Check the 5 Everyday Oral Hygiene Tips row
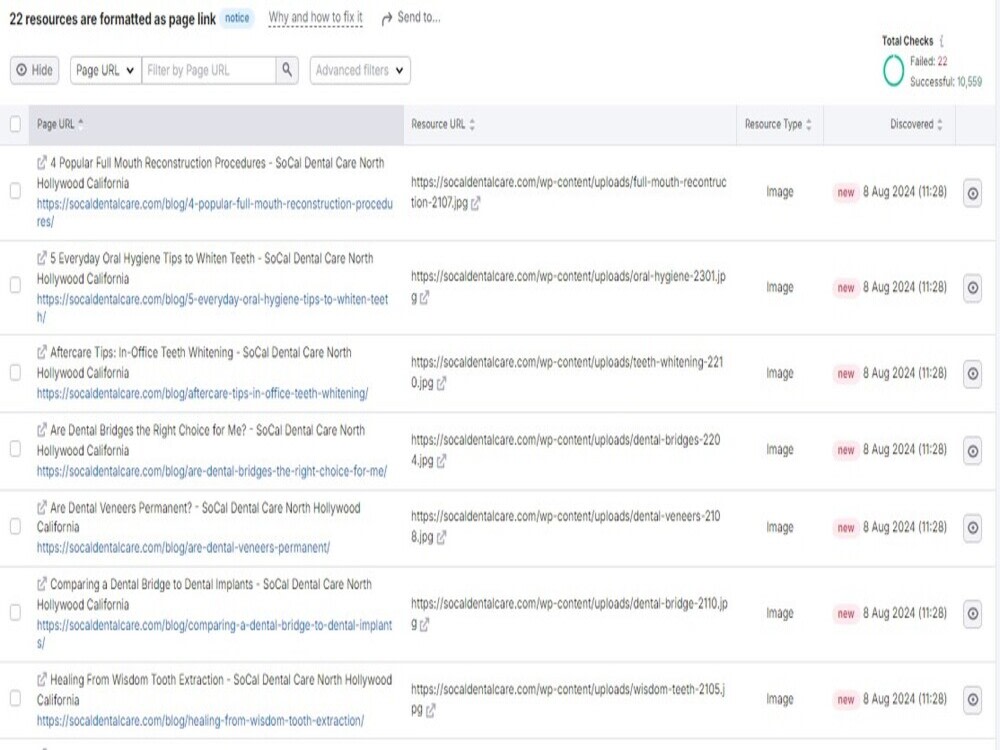Screen dimensions: 1000x750 pyautogui.click(x=15, y=284)
